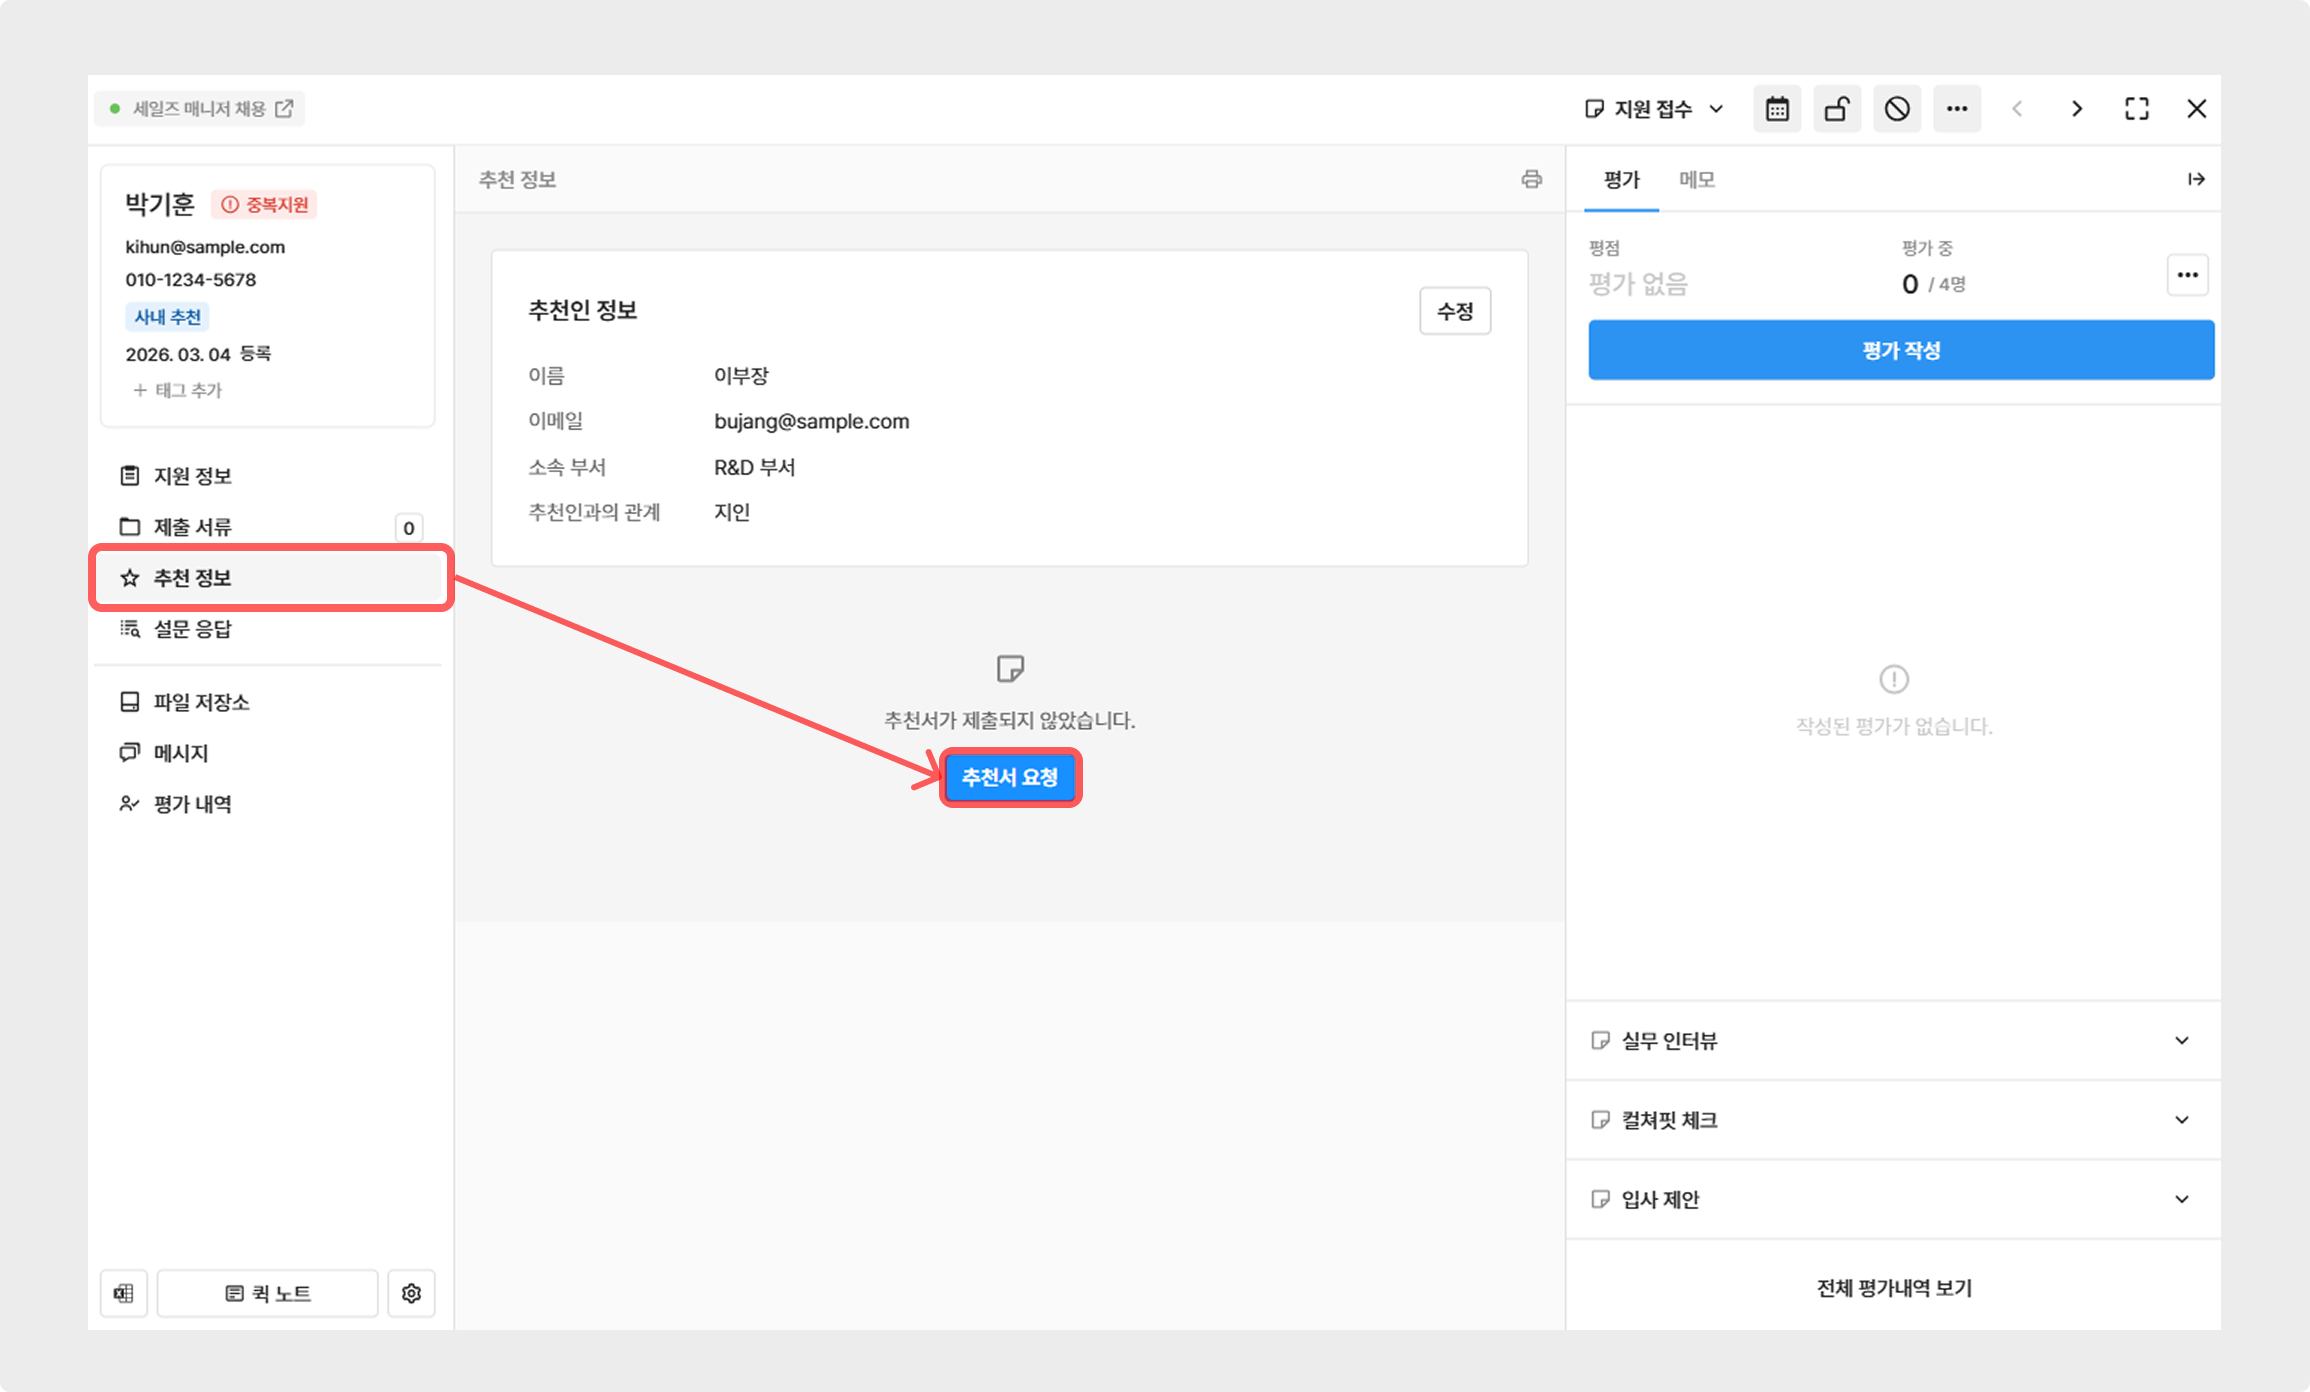The width and height of the screenshot is (2310, 1392).
Task: Expand the 실무 인터뷰 section
Action: pos(1893,1041)
